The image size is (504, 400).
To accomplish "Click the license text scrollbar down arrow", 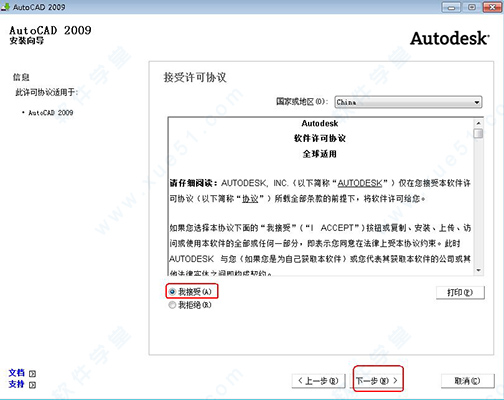I will [x=478, y=270].
